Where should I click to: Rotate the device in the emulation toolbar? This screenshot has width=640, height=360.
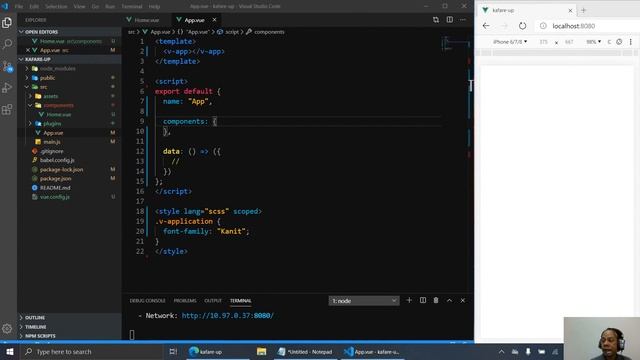(x=619, y=42)
